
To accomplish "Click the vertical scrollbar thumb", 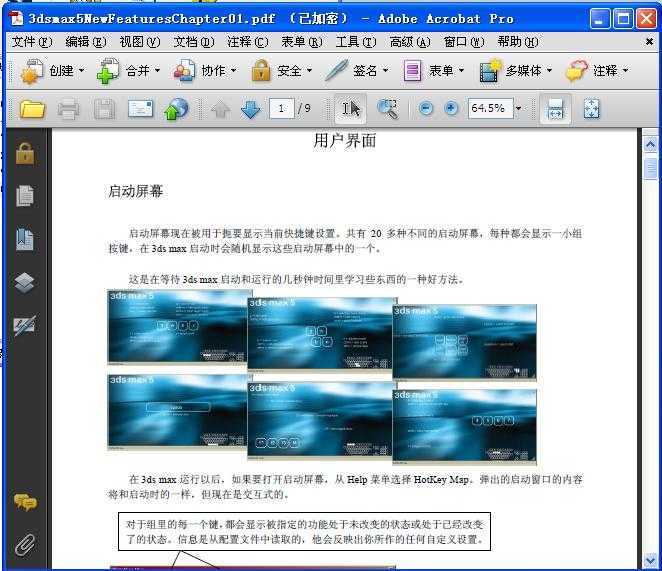I will point(651,169).
